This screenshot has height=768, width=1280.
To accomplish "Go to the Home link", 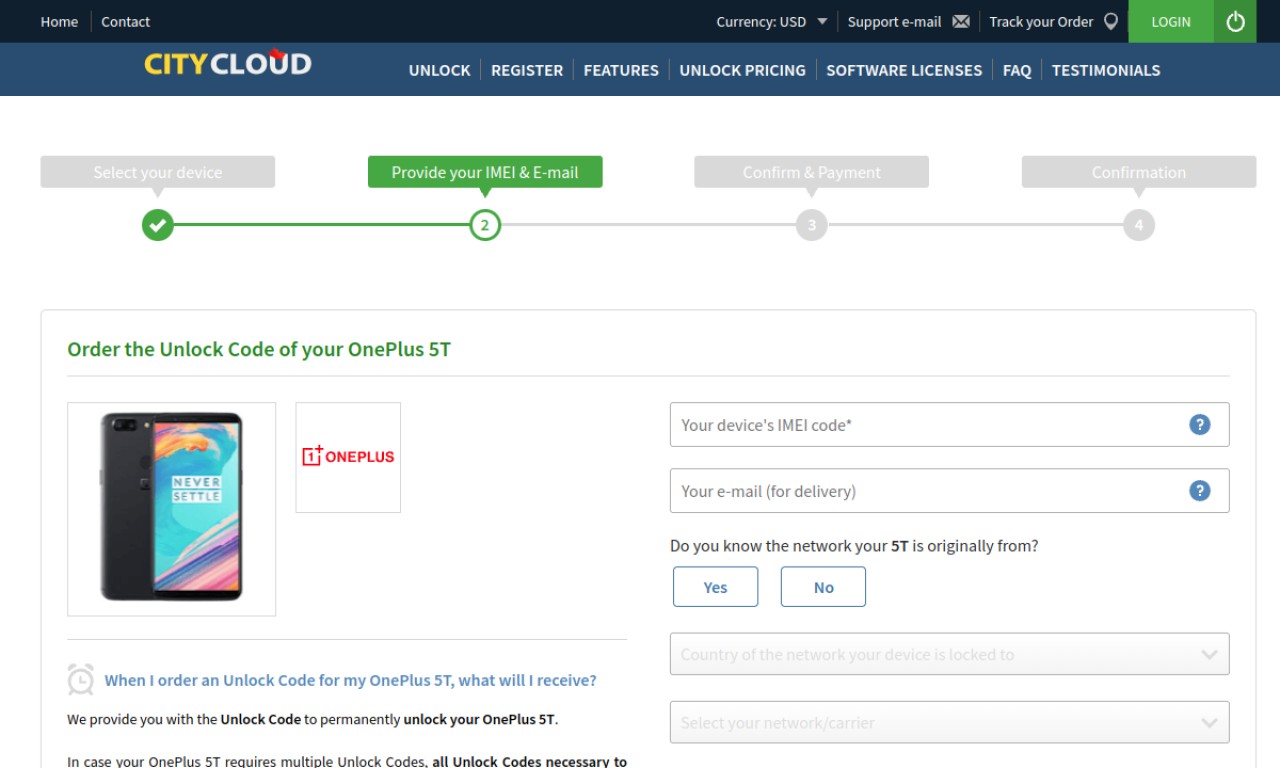I will [x=59, y=21].
